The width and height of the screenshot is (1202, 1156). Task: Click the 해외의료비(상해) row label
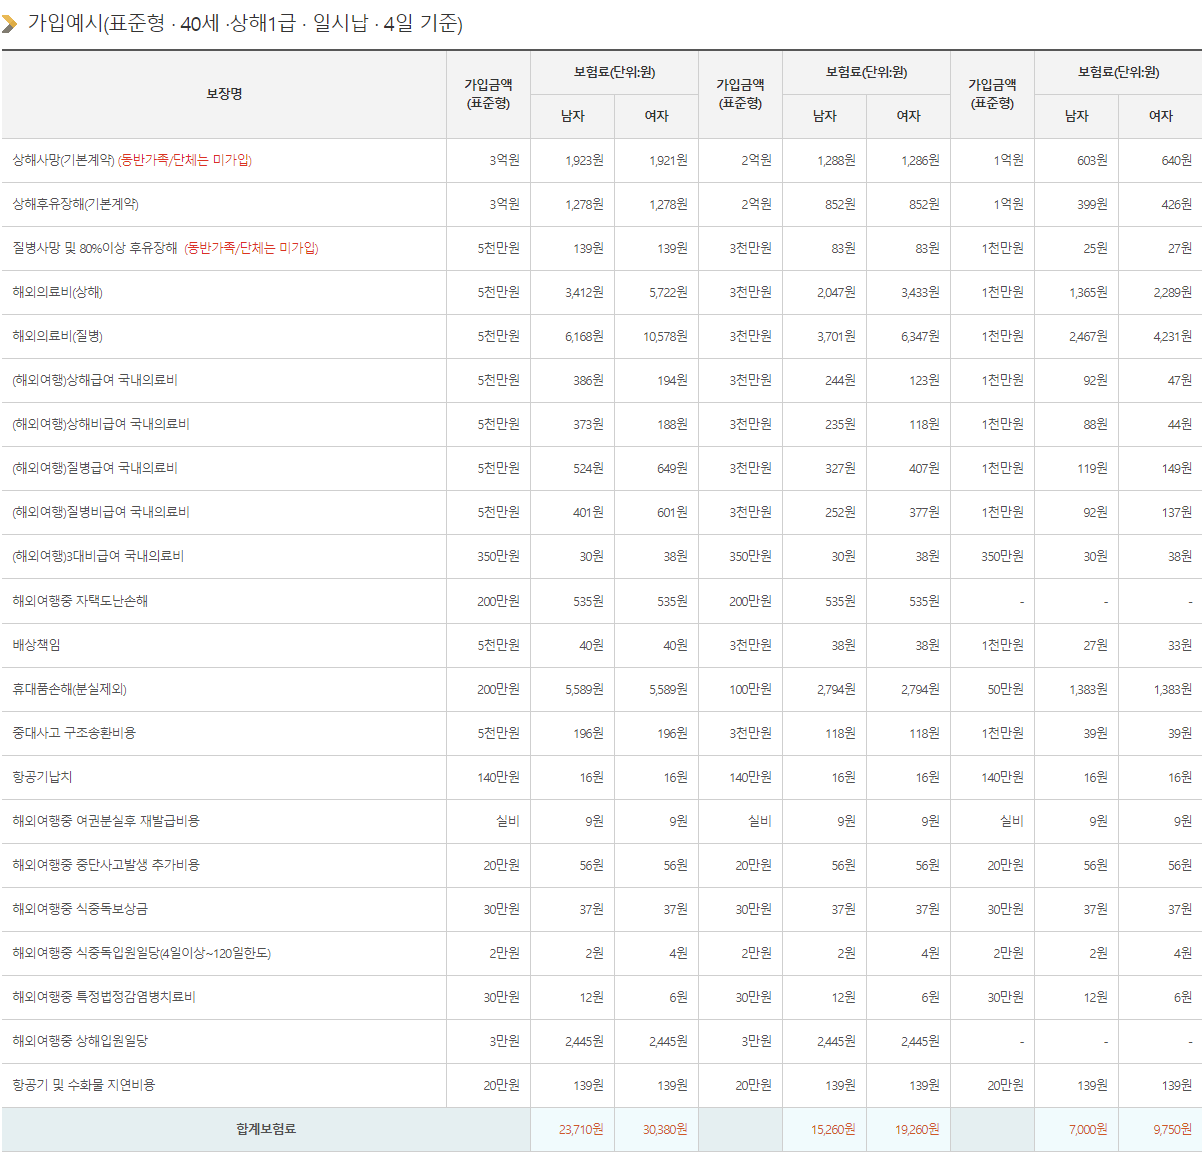pos(57,292)
